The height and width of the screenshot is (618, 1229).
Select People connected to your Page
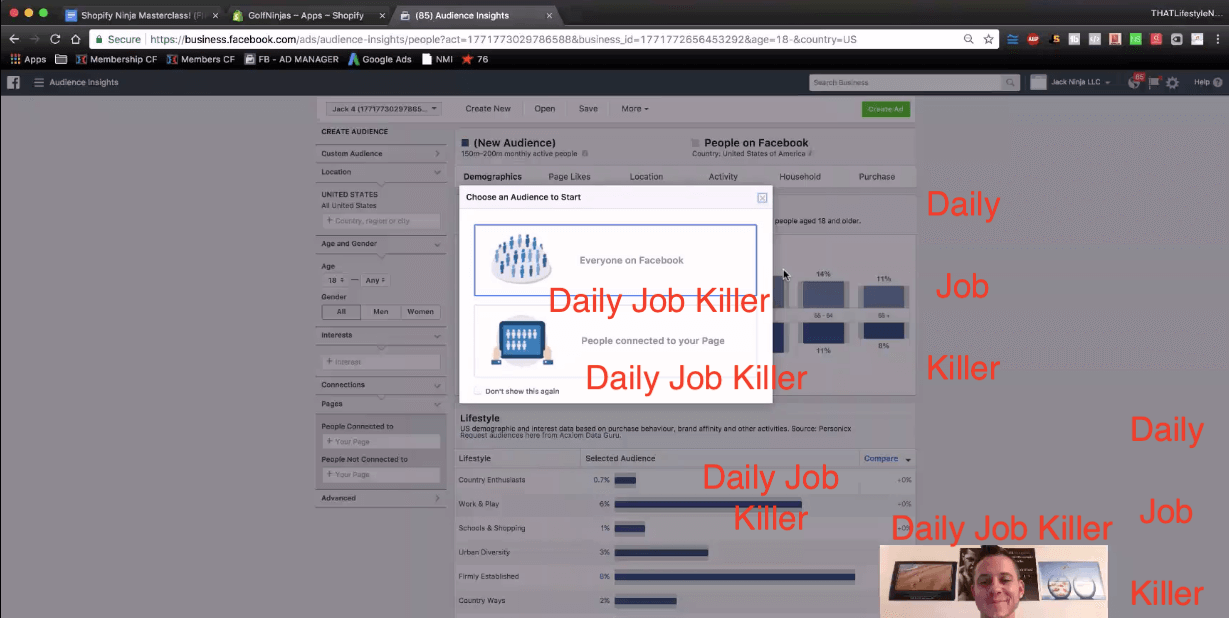(x=615, y=341)
